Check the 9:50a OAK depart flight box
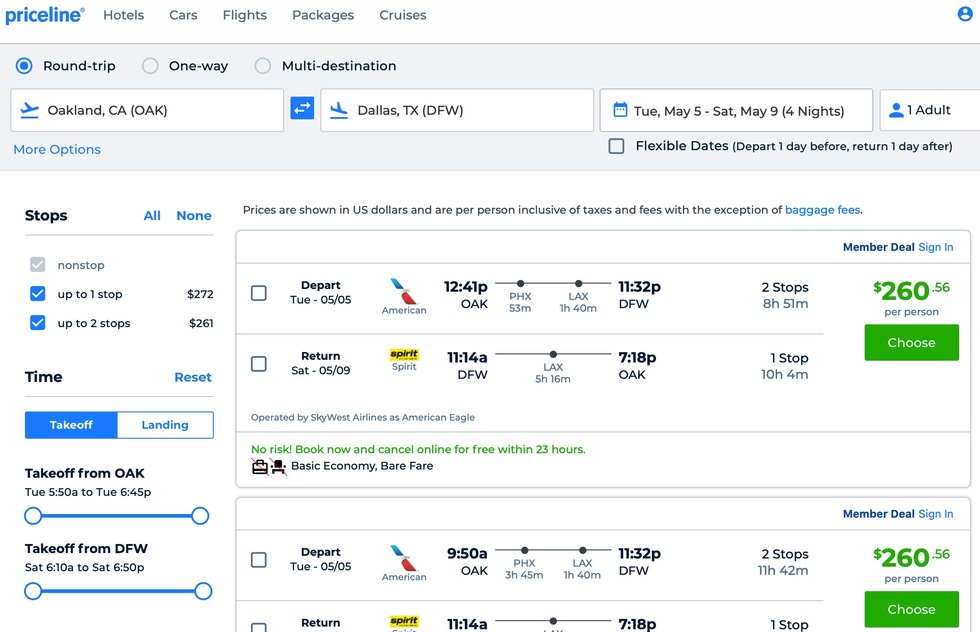The image size is (980, 632). click(259, 560)
